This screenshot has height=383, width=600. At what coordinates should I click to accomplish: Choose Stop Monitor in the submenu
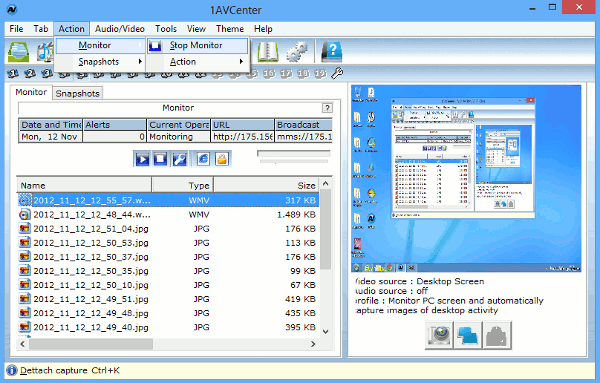click(197, 46)
